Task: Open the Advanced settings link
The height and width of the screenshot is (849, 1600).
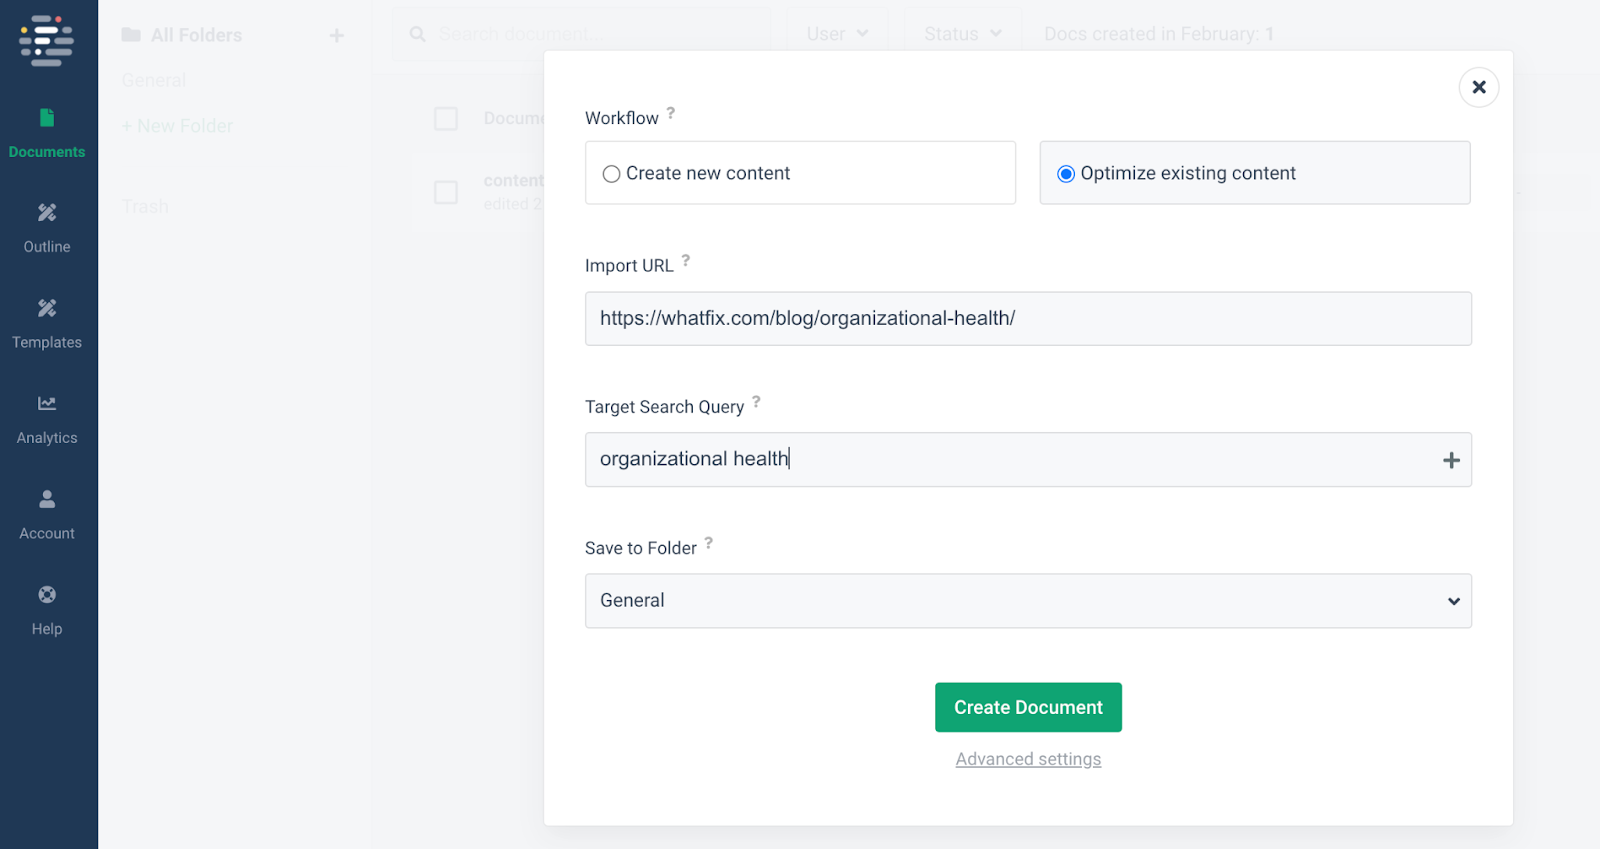Action: (1028, 759)
